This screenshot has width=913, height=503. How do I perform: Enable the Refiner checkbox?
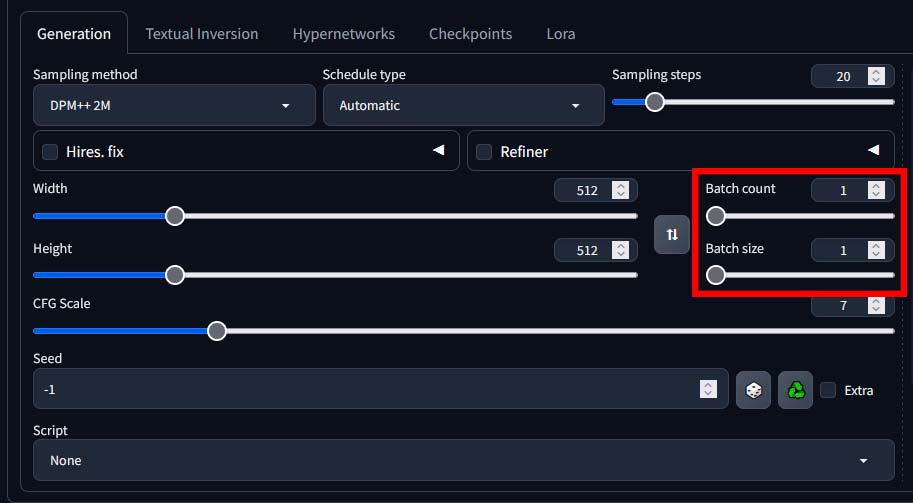[484, 152]
